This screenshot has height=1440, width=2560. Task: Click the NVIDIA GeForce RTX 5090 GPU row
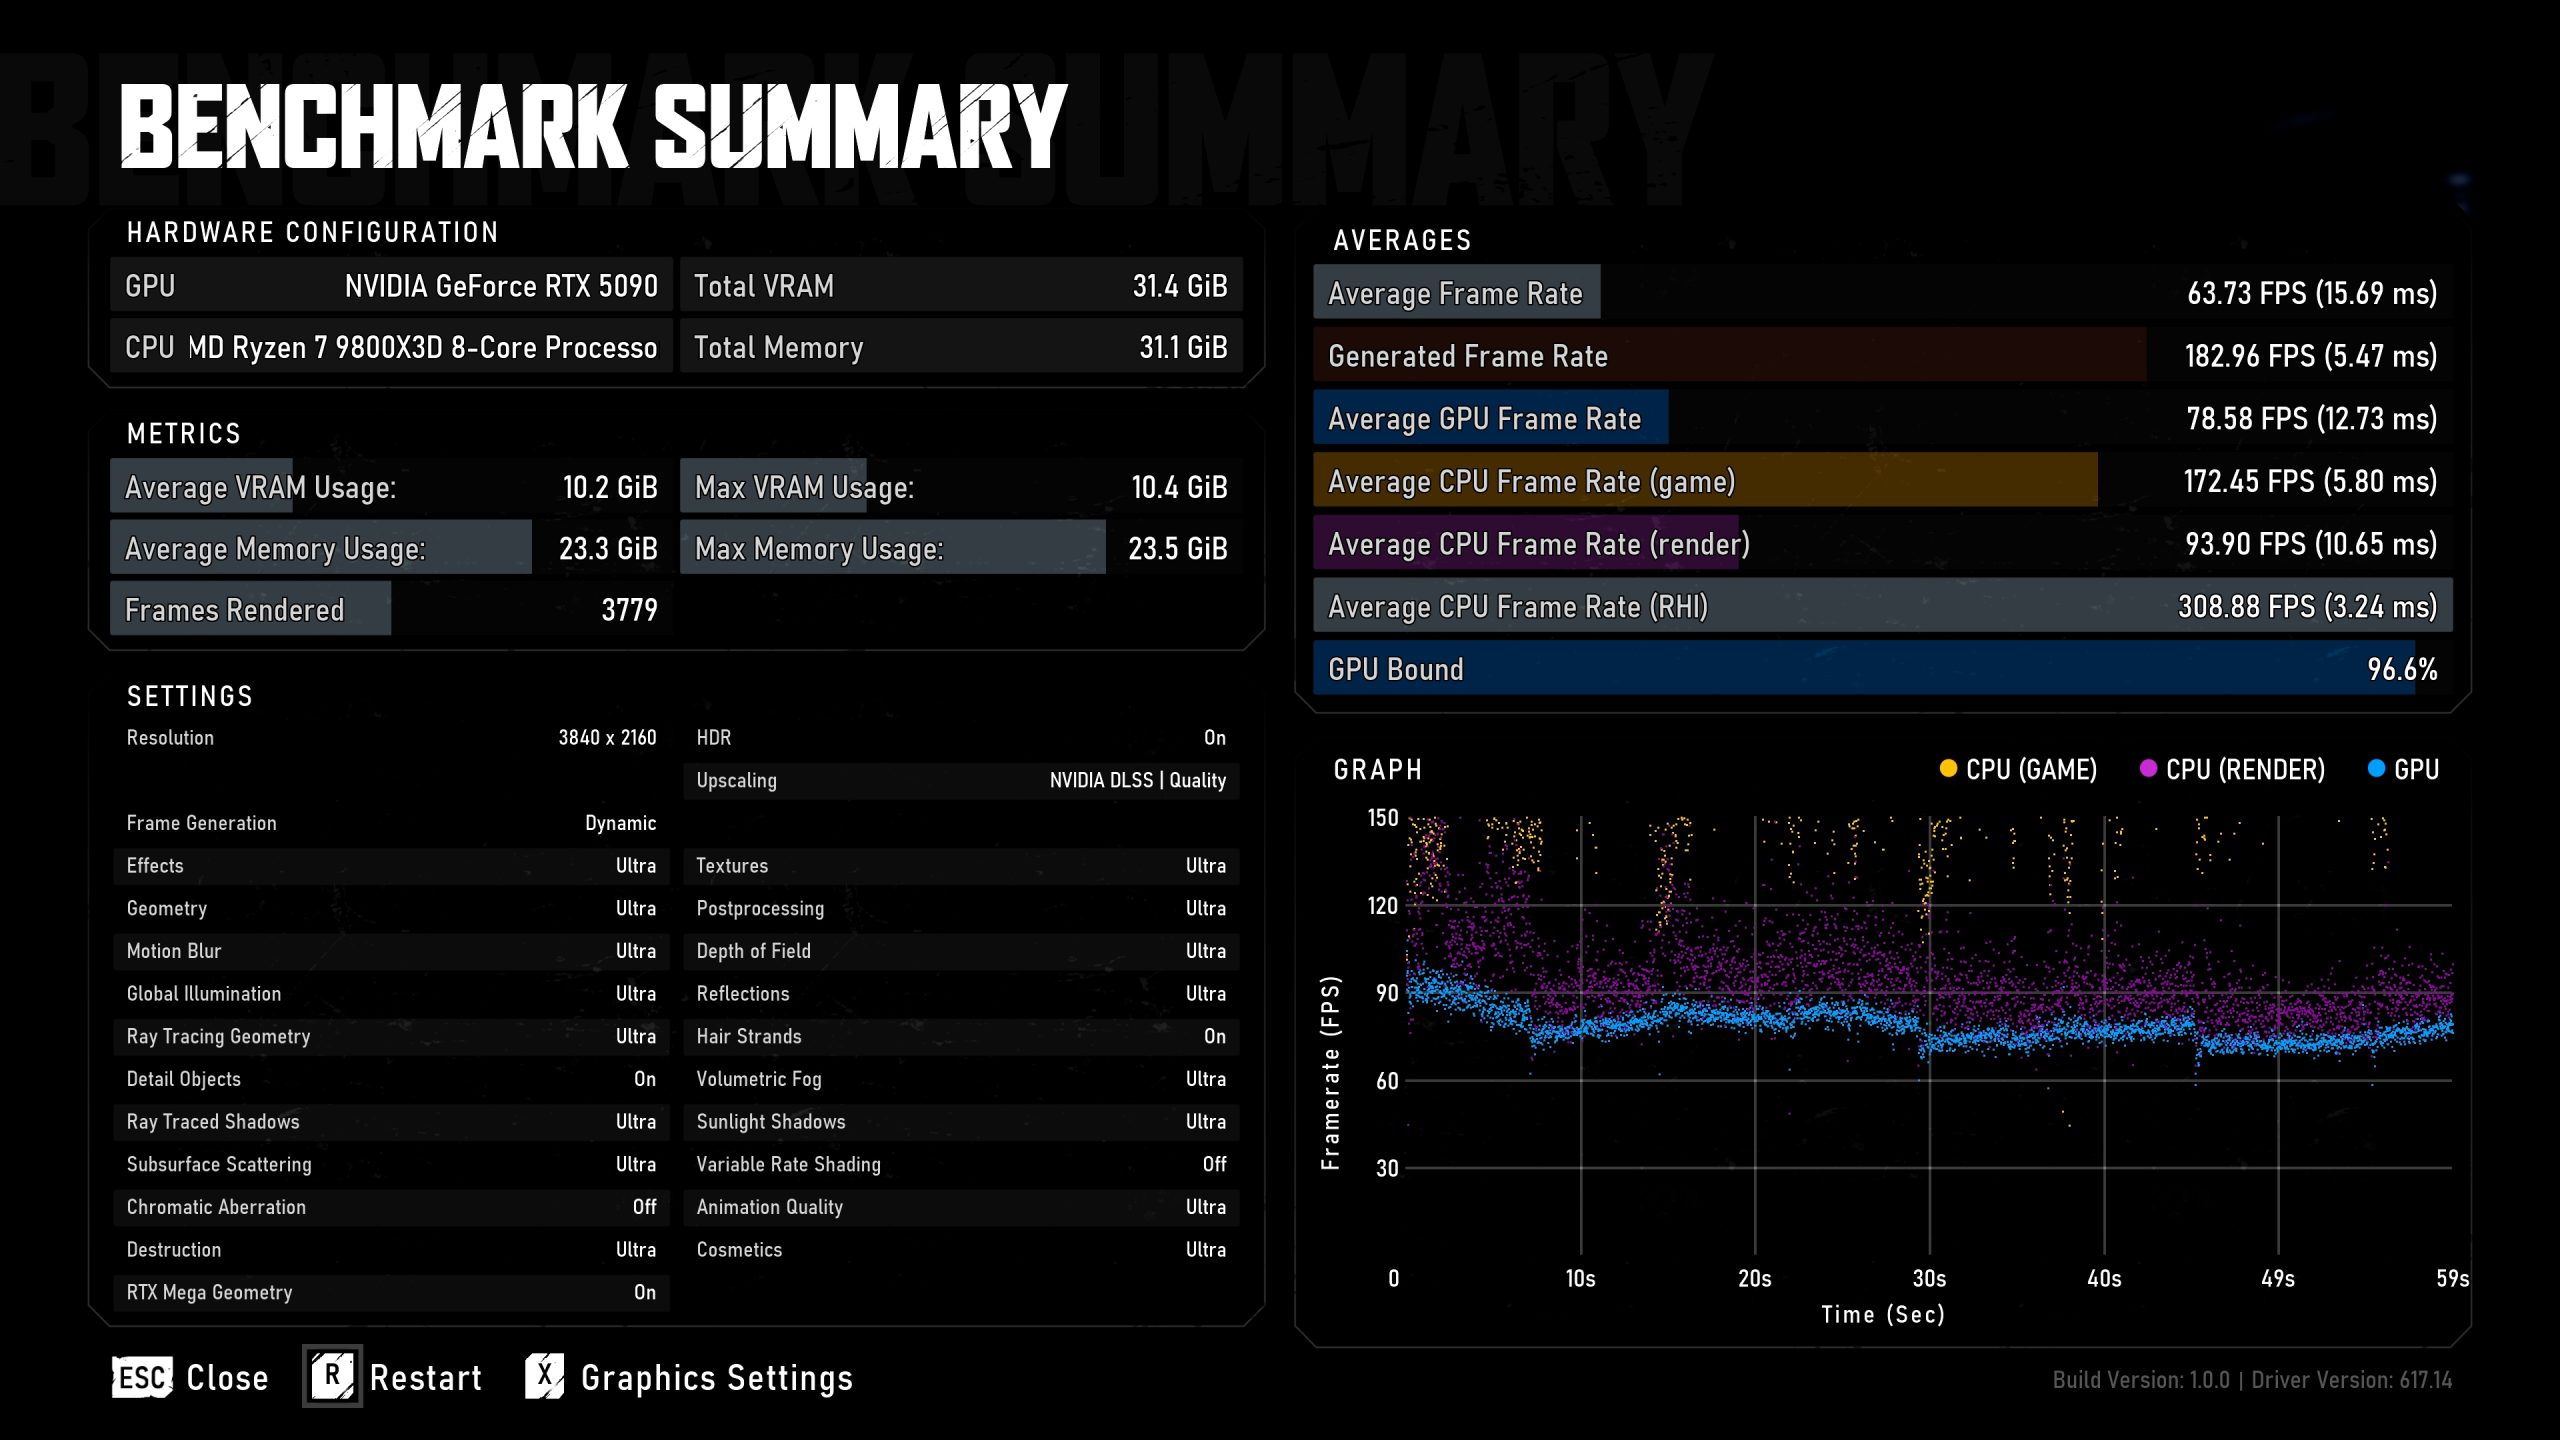[x=391, y=286]
